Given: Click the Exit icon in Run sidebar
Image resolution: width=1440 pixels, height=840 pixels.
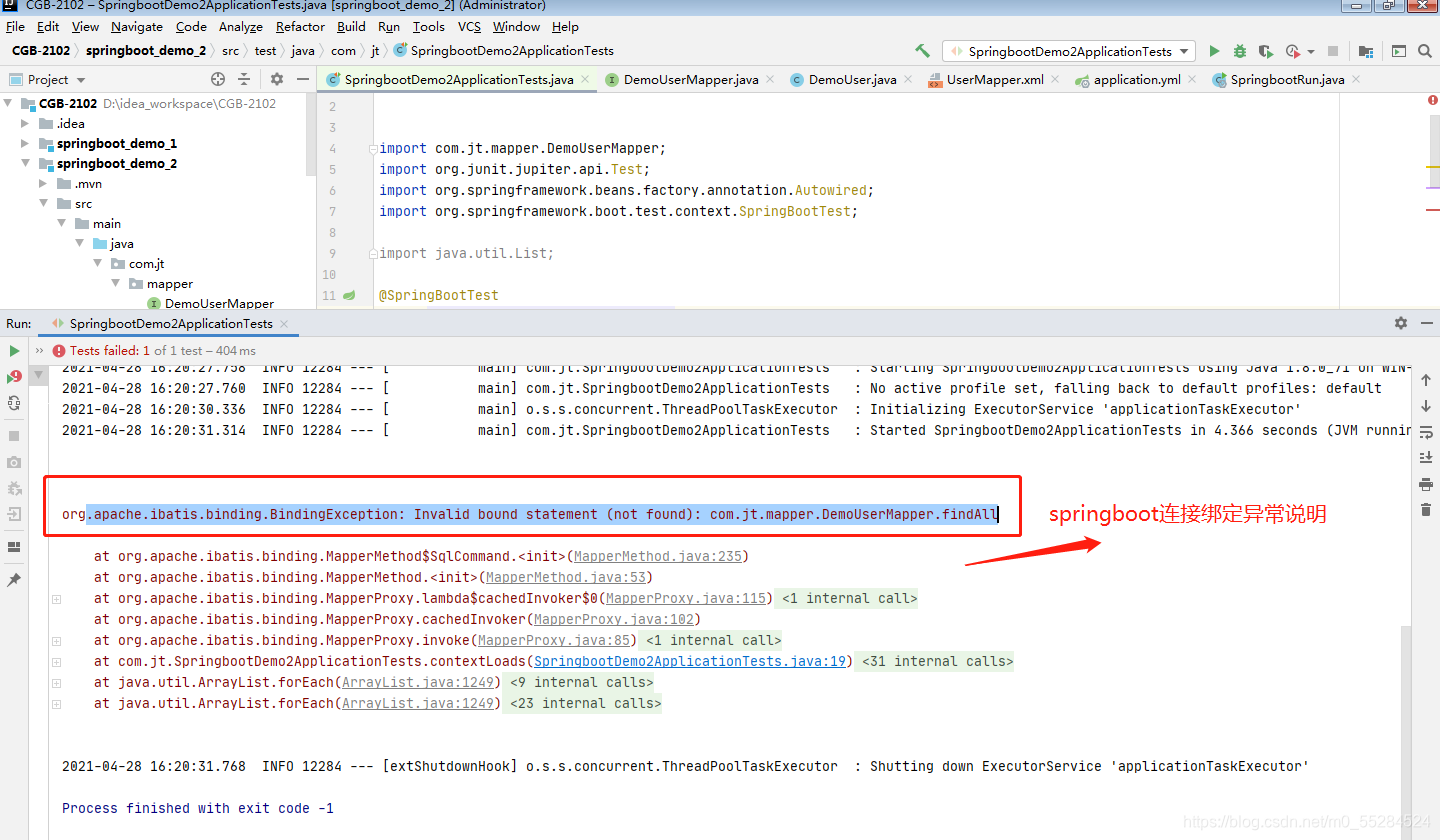Looking at the screenshot, I should click(14, 514).
